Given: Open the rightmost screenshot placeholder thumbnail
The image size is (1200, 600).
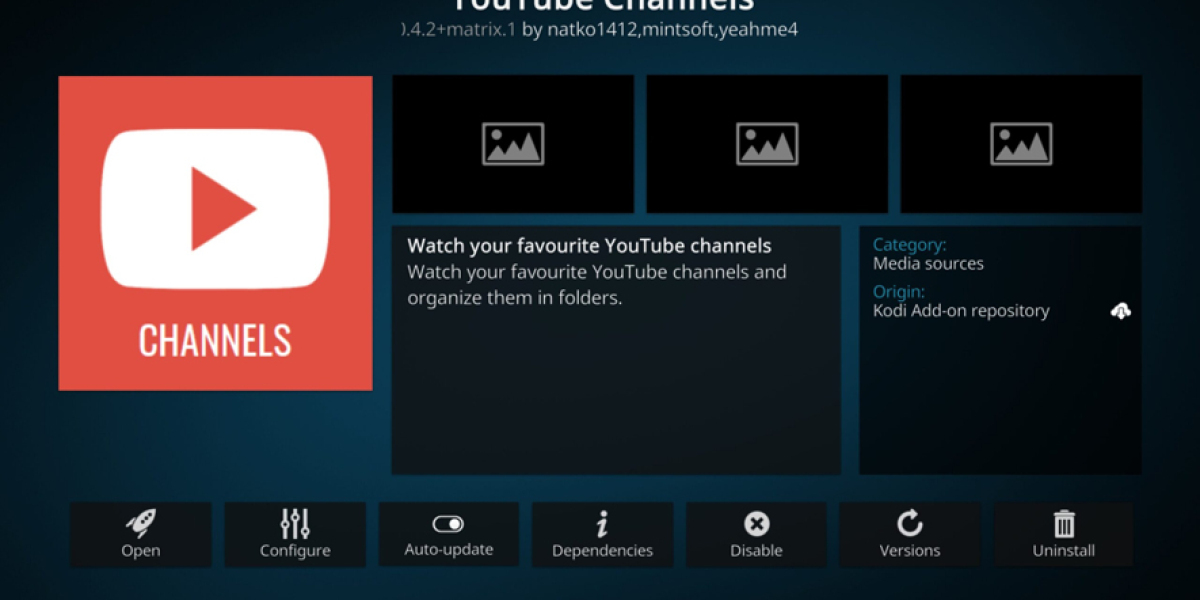Looking at the screenshot, I should pyautogui.click(x=1021, y=144).
